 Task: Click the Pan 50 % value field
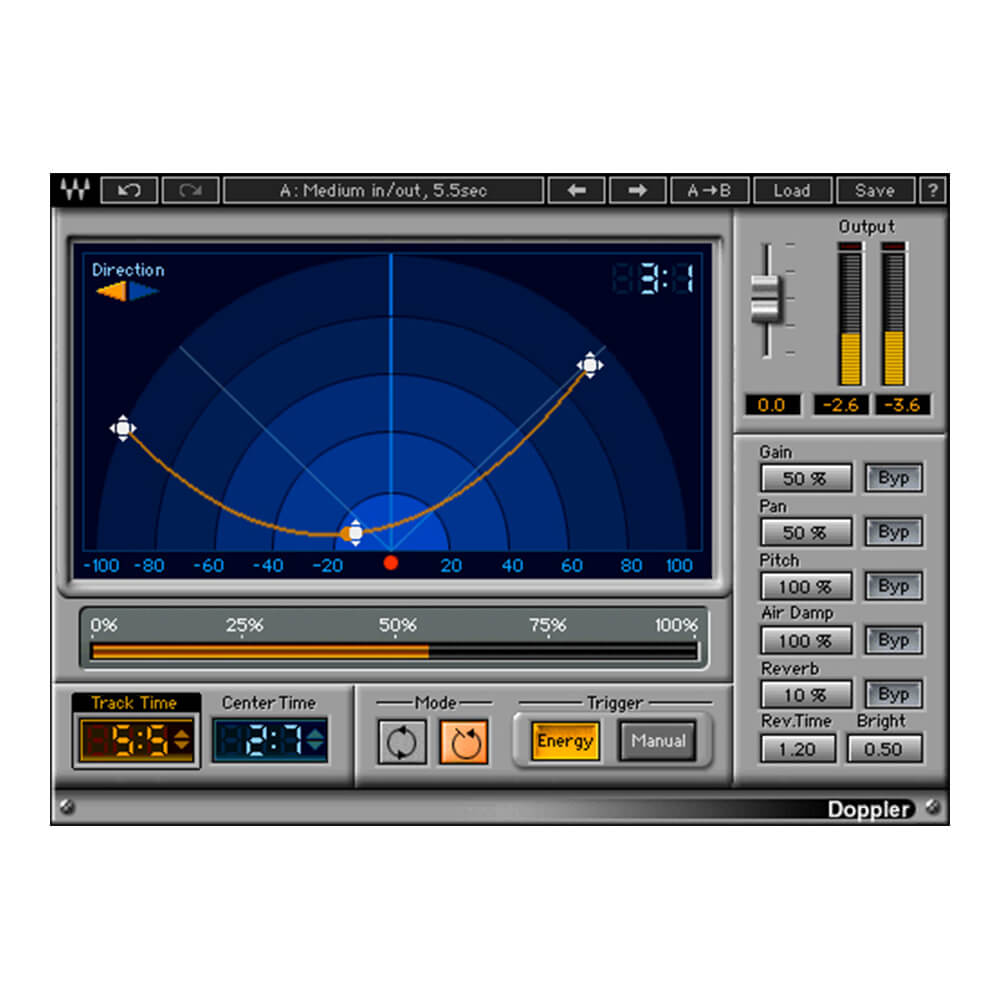[x=806, y=533]
